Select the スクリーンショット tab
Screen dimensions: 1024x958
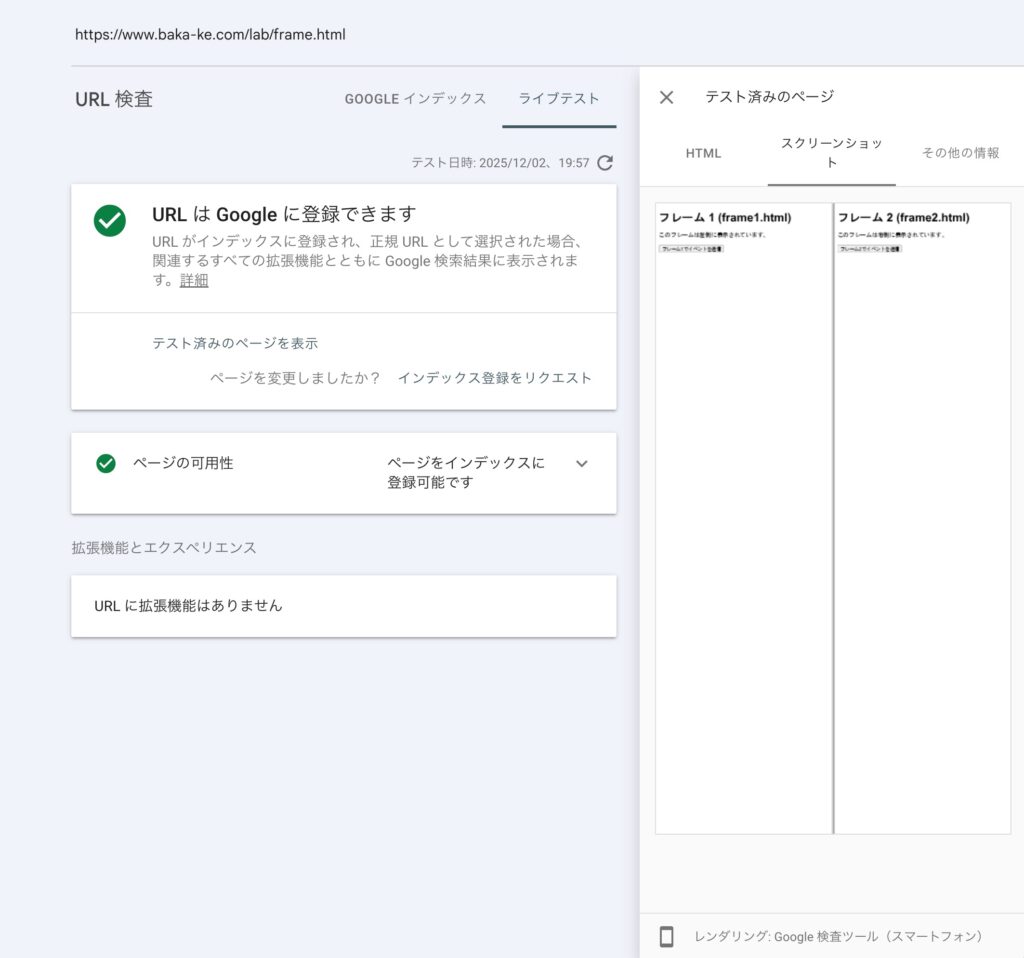tap(831, 153)
